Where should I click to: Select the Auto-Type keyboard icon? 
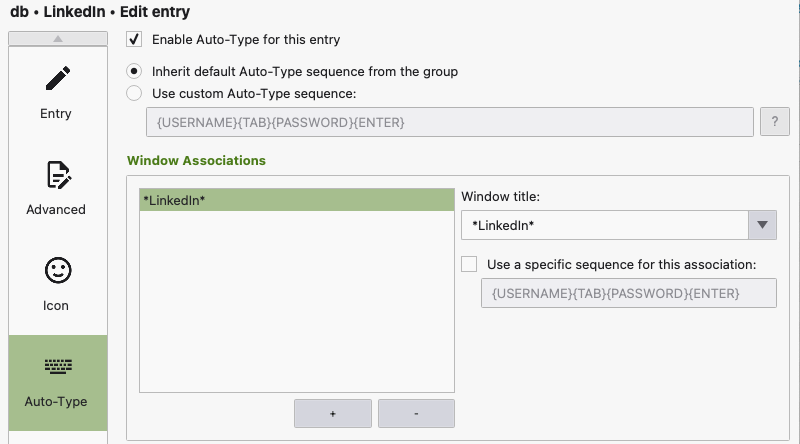[58, 366]
